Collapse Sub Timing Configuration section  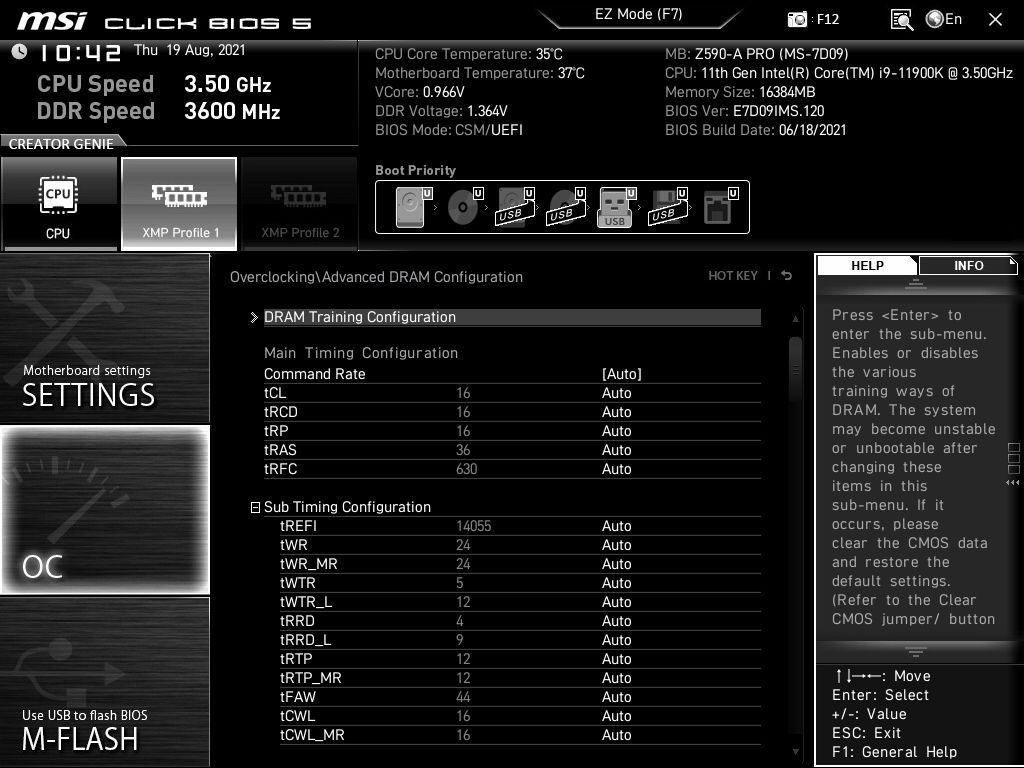255,507
